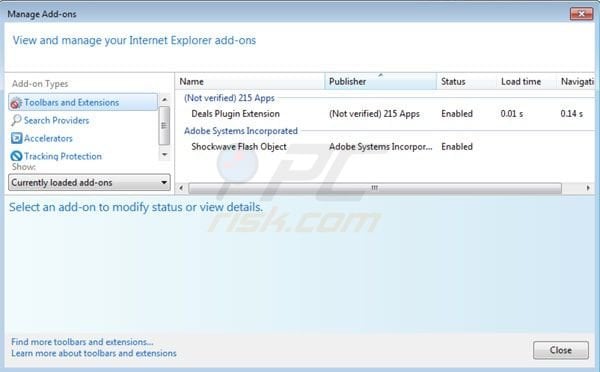The width and height of the screenshot is (600, 372).
Task: Sort by Navigation time column header
Action: click(x=576, y=82)
